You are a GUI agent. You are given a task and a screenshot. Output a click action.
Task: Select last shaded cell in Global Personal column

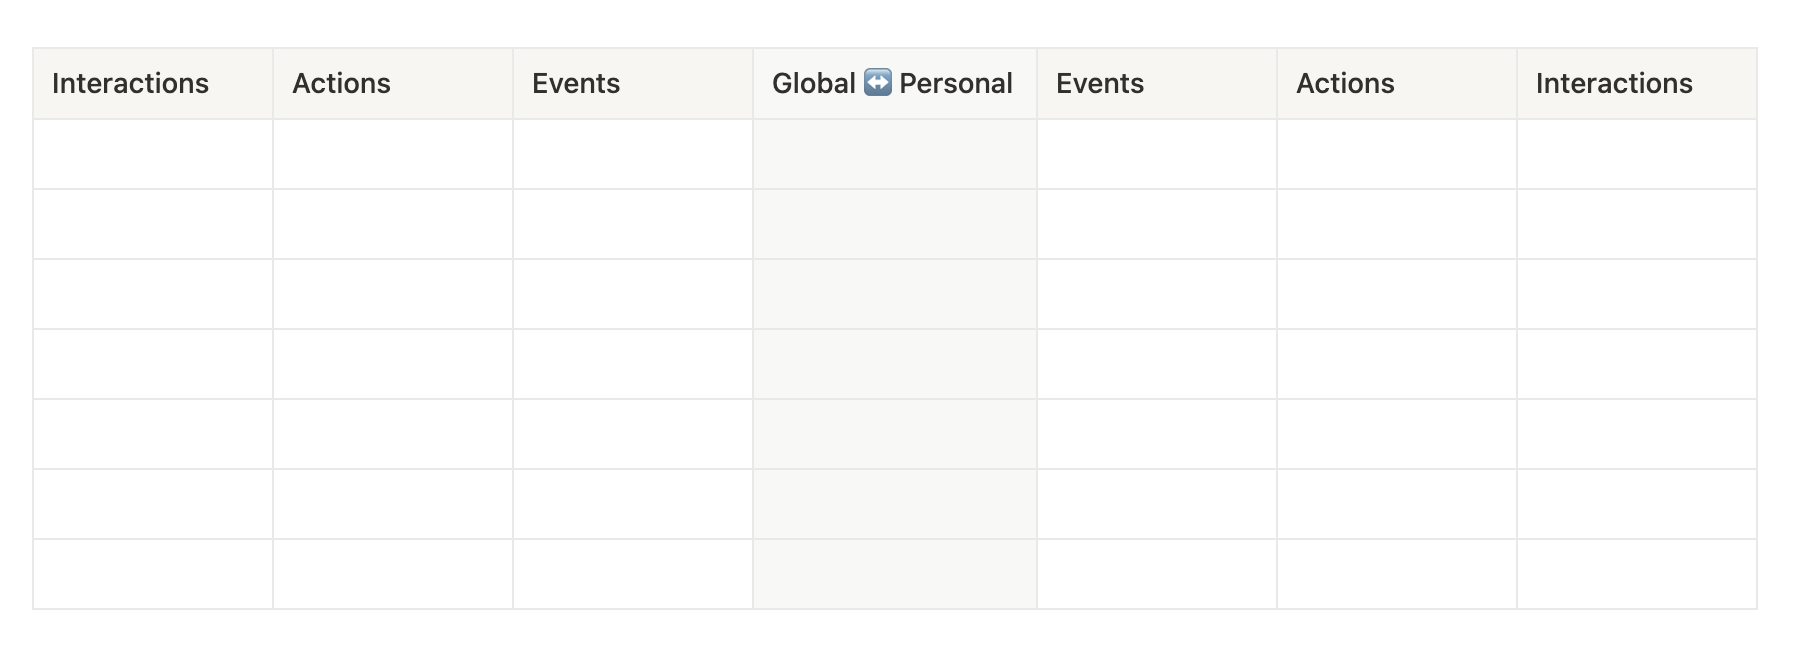(x=894, y=574)
